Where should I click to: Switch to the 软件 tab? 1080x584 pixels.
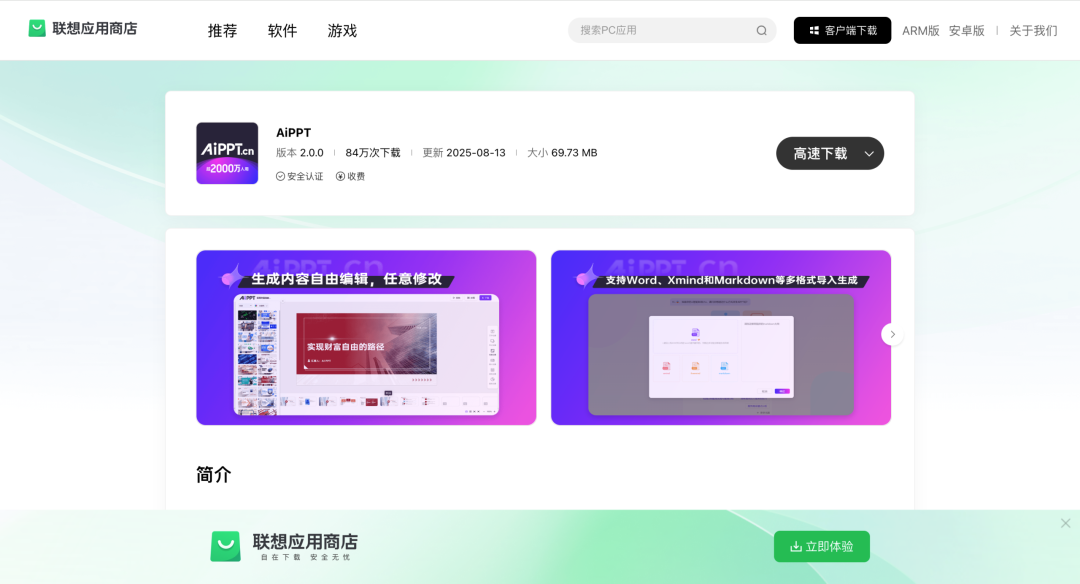coord(281,30)
